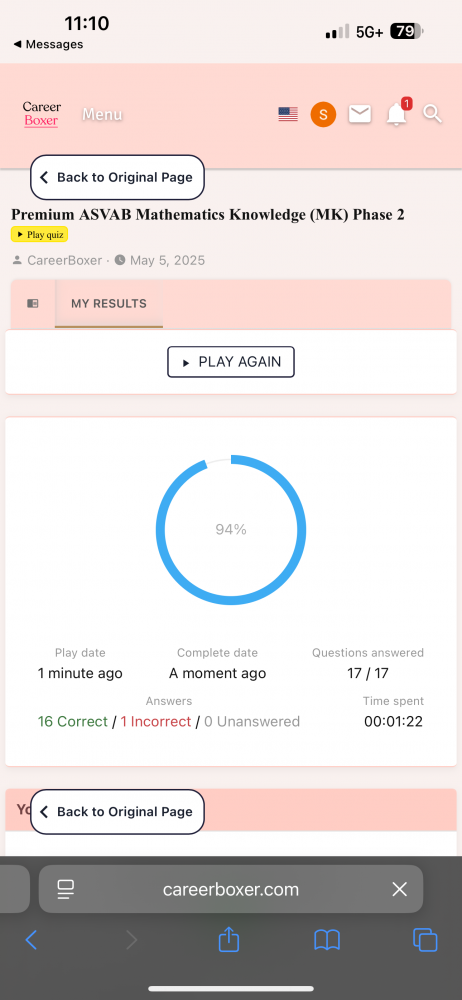Tap the careerboxer.com address field
This screenshot has width=462, height=1000.
coord(231,889)
